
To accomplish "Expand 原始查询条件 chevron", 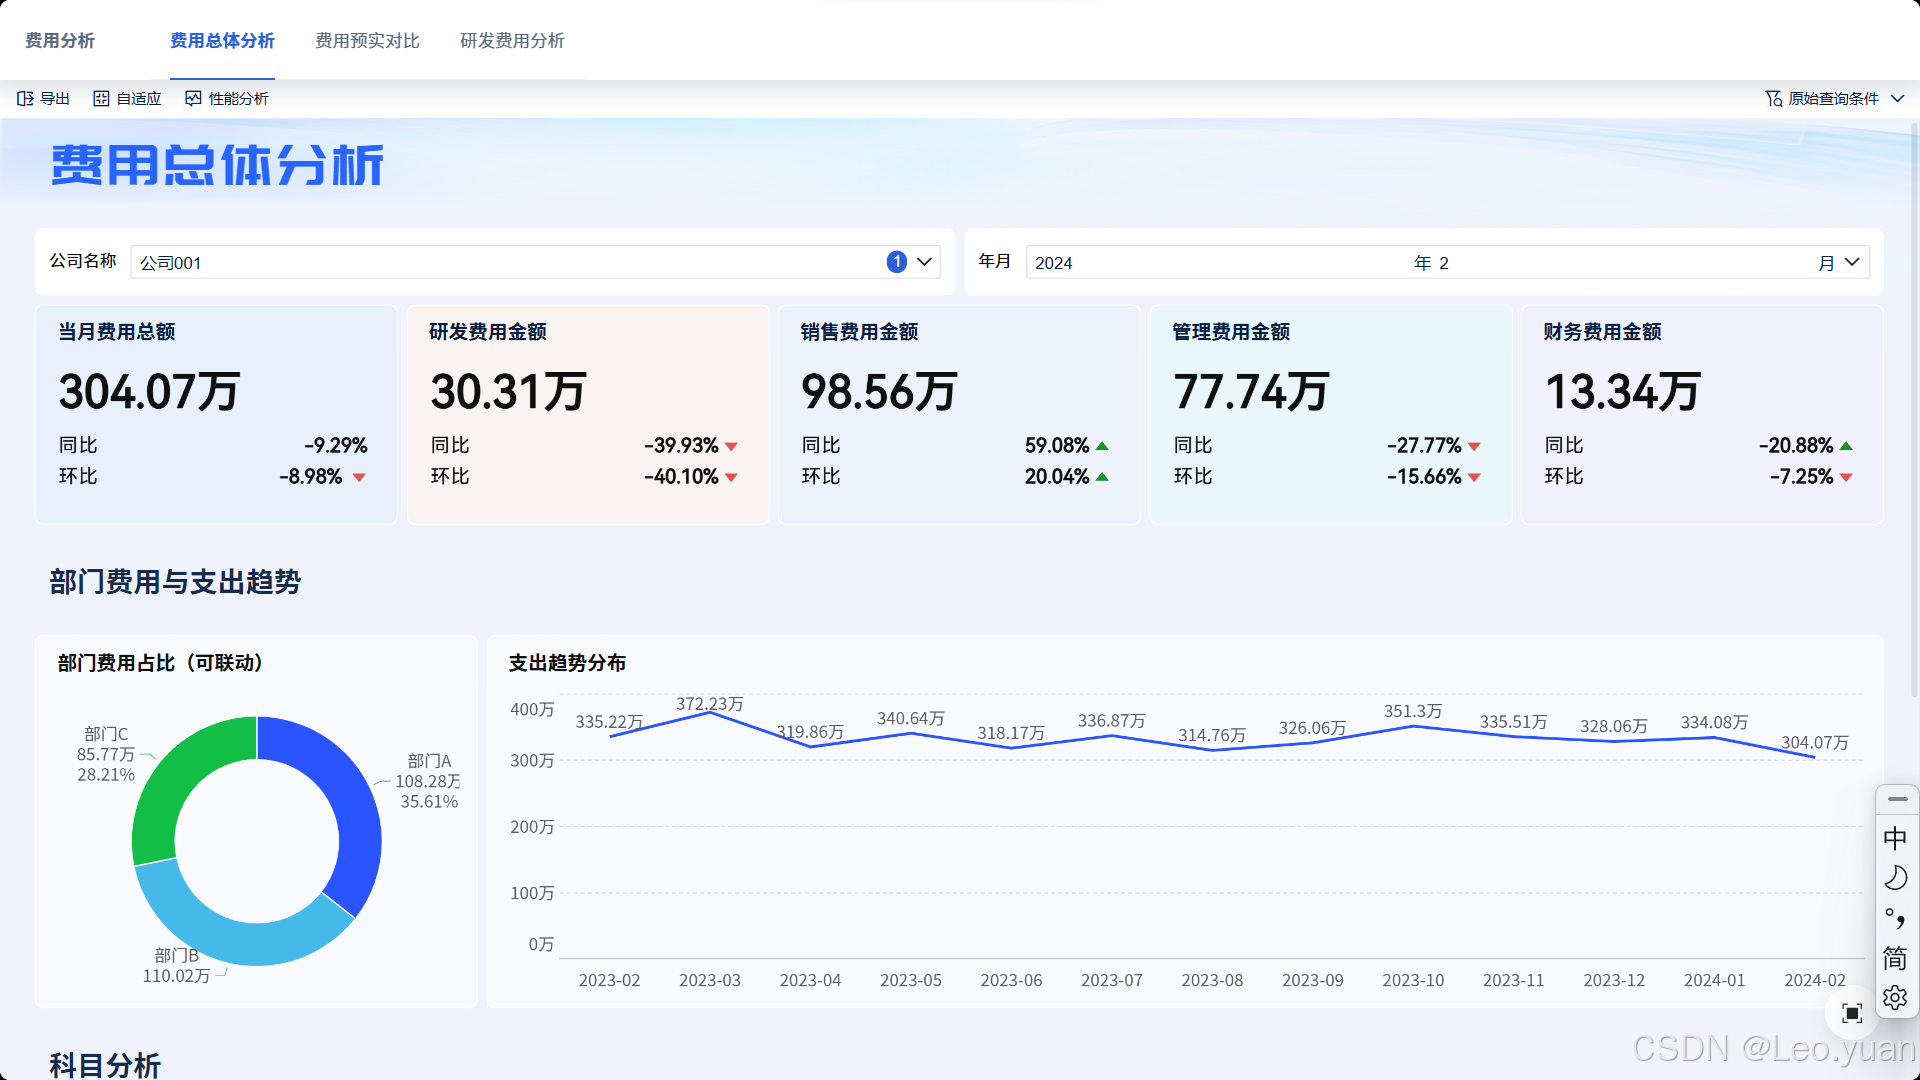I will [1898, 98].
